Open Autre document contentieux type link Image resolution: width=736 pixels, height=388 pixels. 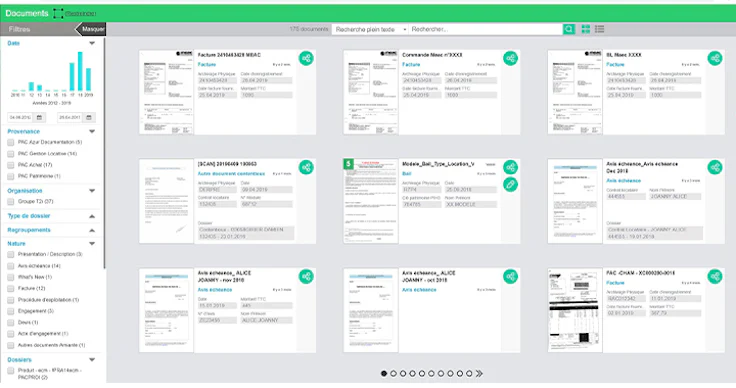click(231, 174)
